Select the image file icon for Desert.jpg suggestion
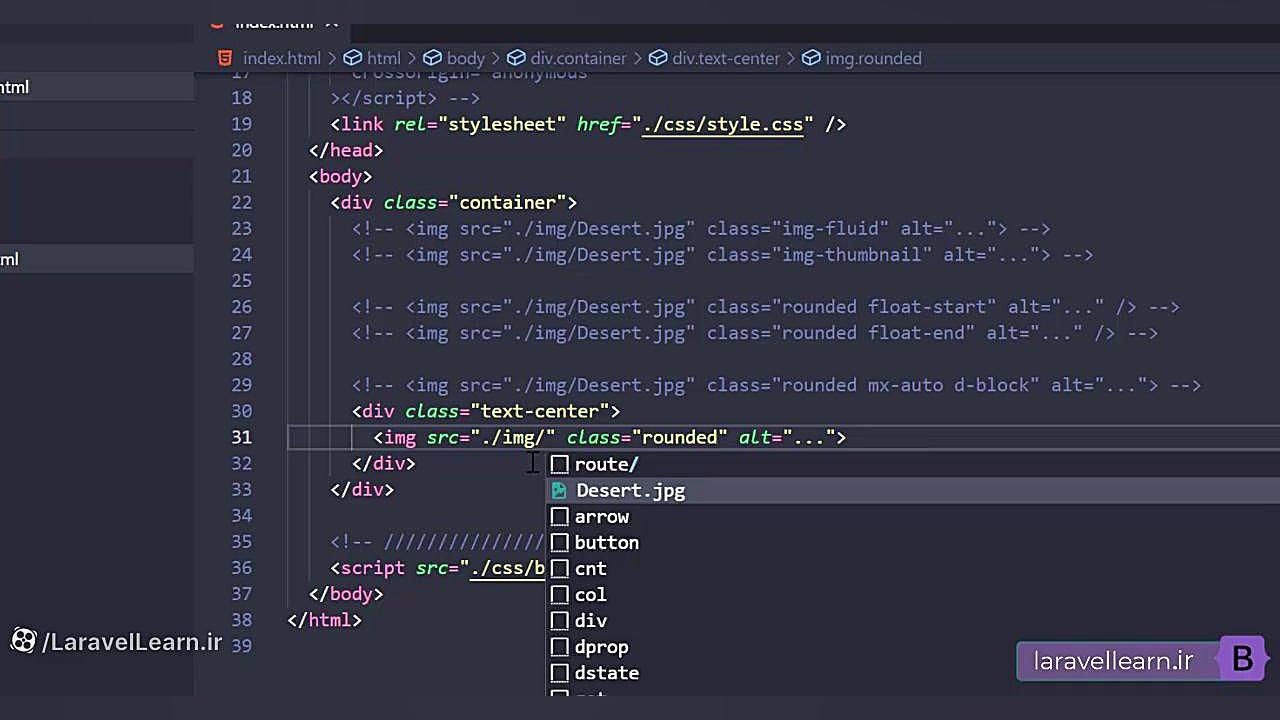 559,490
